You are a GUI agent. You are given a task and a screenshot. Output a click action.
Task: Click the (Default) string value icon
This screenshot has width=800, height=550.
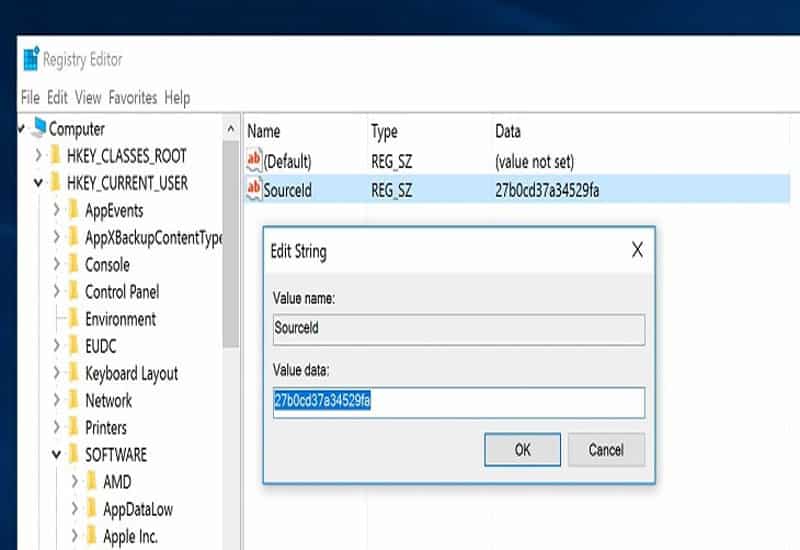tap(254, 161)
